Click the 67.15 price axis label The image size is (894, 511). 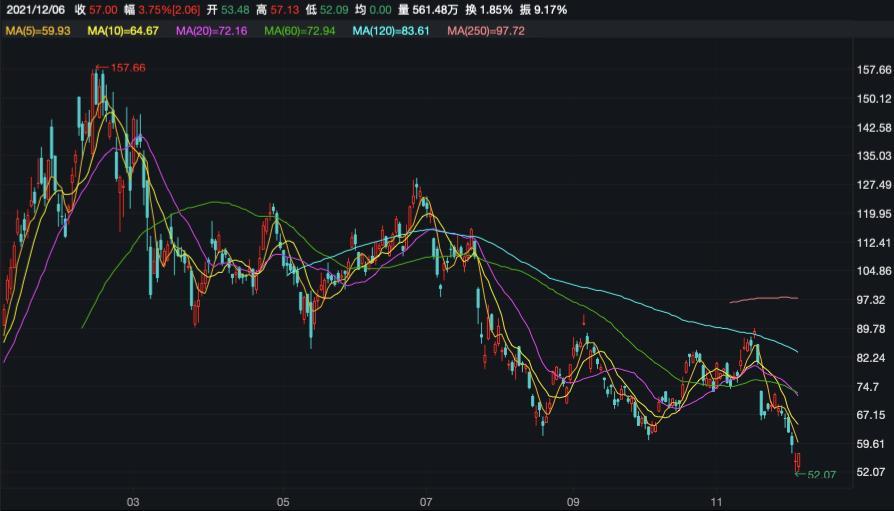pos(871,415)
